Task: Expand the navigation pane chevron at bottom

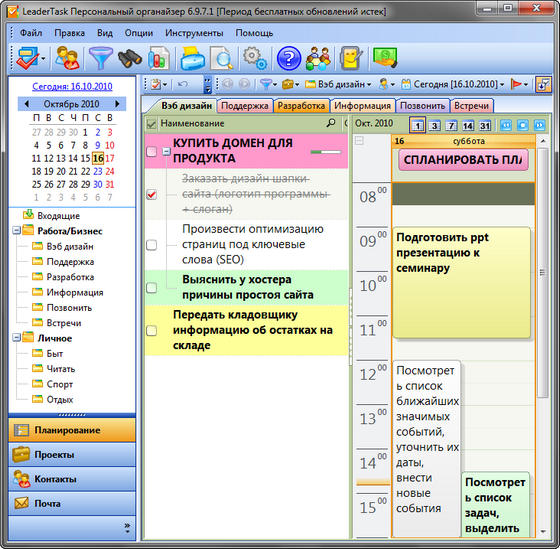Action: [128, 528]
